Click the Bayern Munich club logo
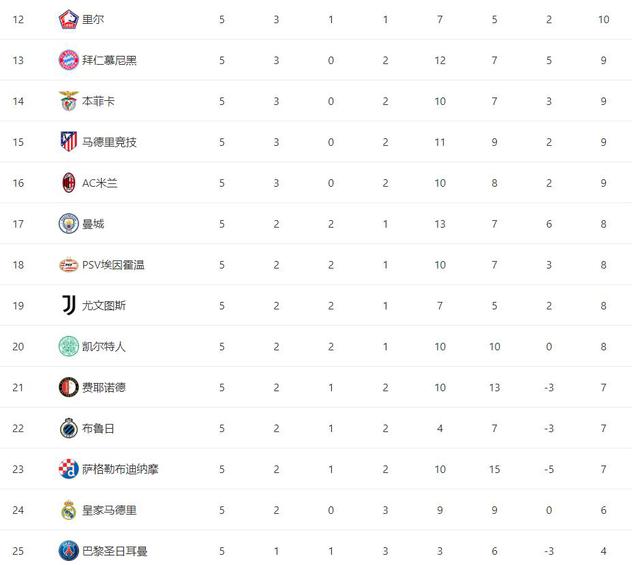This screenshot has width=640, height=565. [x=68, y=60]
